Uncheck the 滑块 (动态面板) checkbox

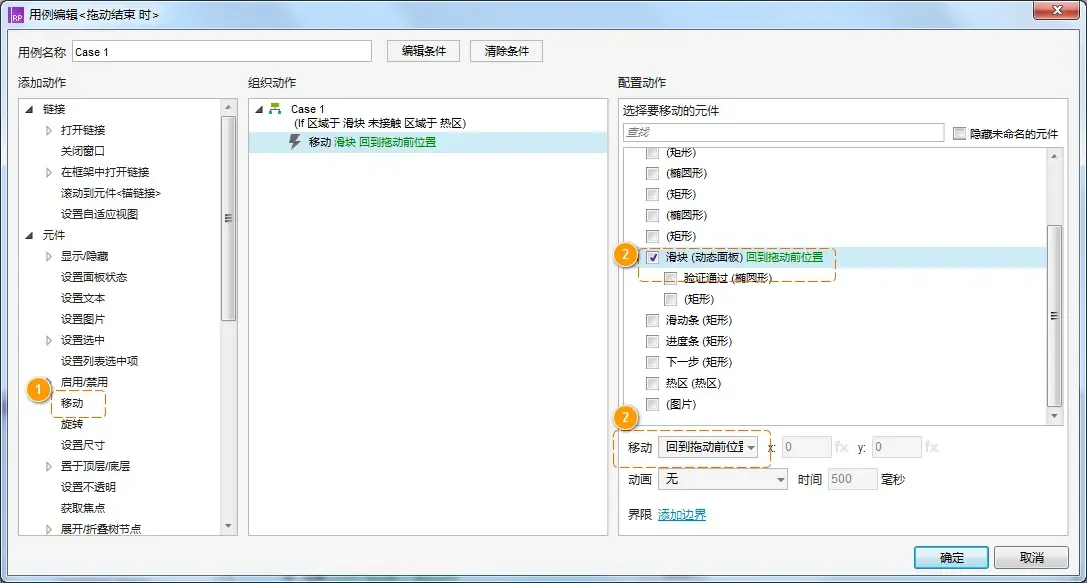coord(654,257)
